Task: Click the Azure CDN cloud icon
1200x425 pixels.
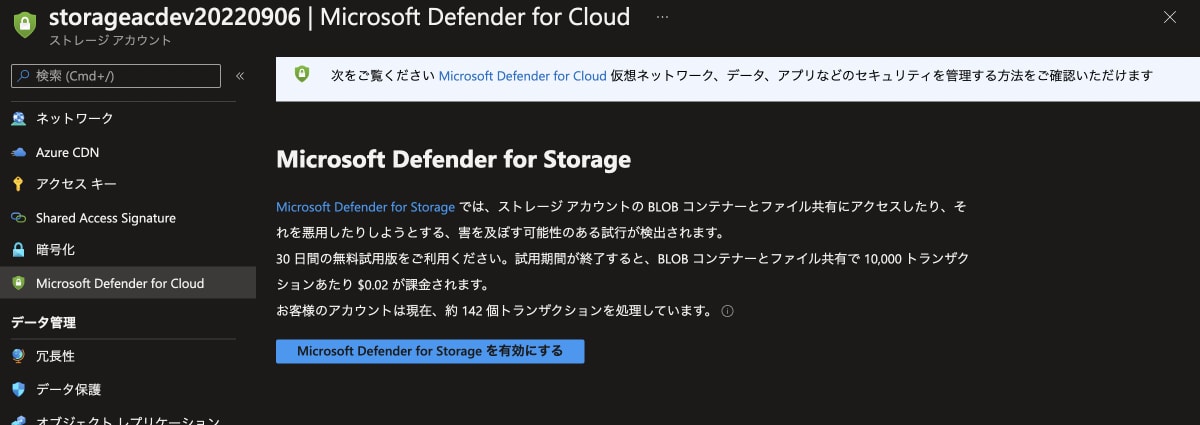Action: coord(18,152)
